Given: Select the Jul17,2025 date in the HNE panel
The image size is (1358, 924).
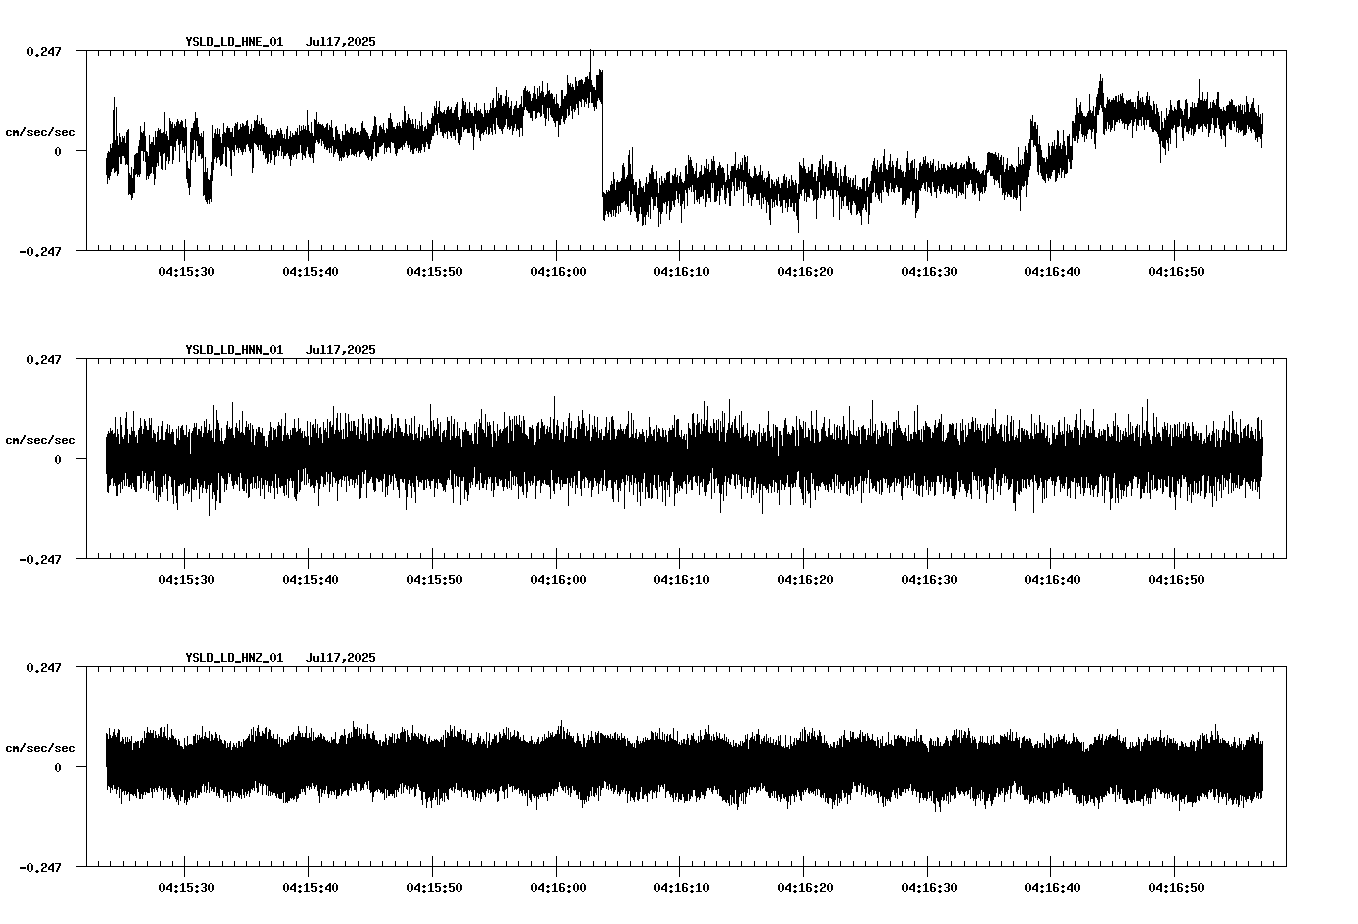Looking at the screenshot, I should (x=341, y=42).
